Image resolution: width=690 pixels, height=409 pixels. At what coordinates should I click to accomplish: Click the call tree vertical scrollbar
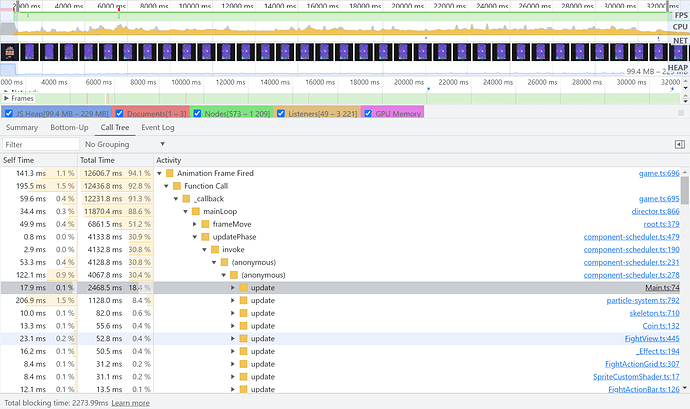click(x=685, y=280)
